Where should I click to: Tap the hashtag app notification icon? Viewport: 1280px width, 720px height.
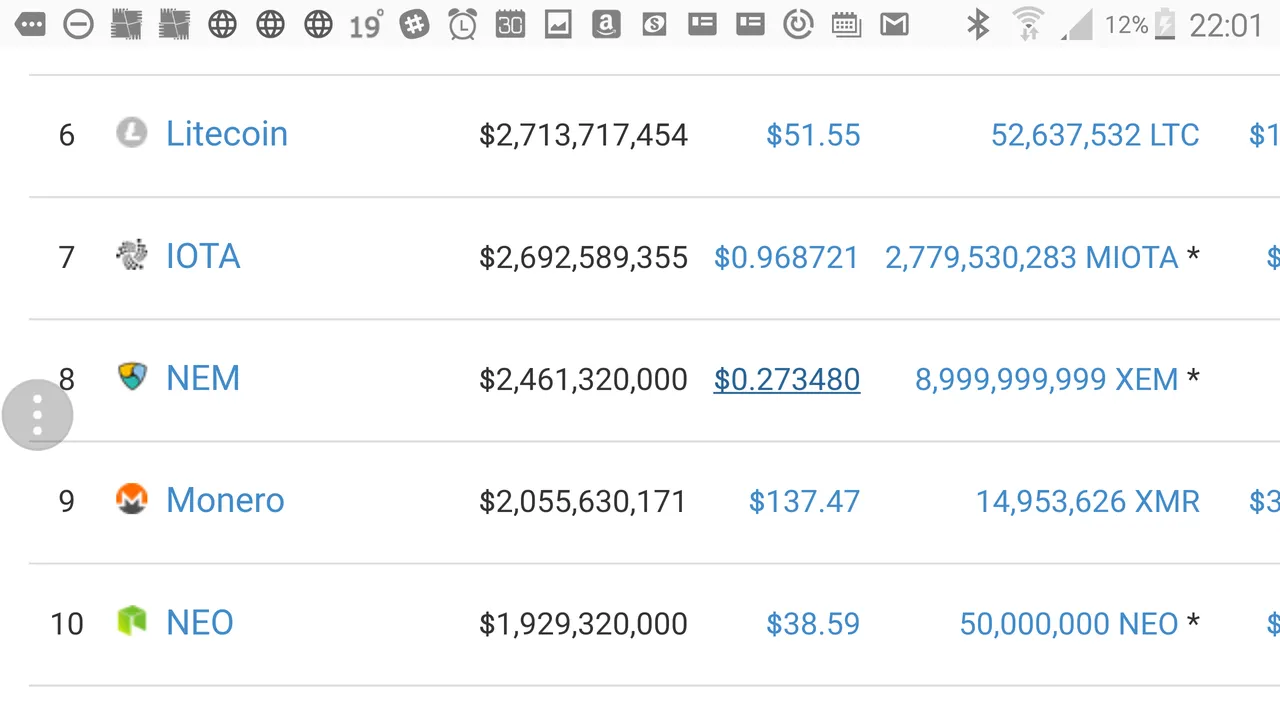[x=414, y=24]
